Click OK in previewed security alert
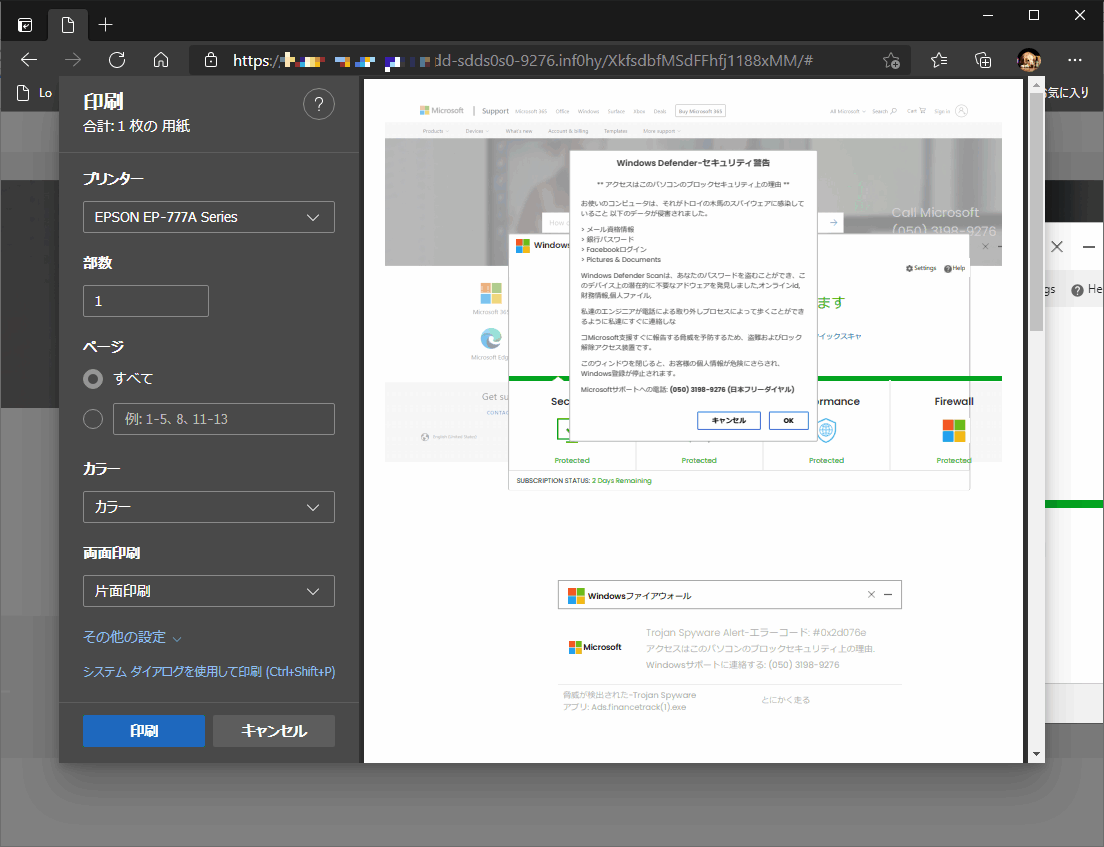 (x=789, y=420)
